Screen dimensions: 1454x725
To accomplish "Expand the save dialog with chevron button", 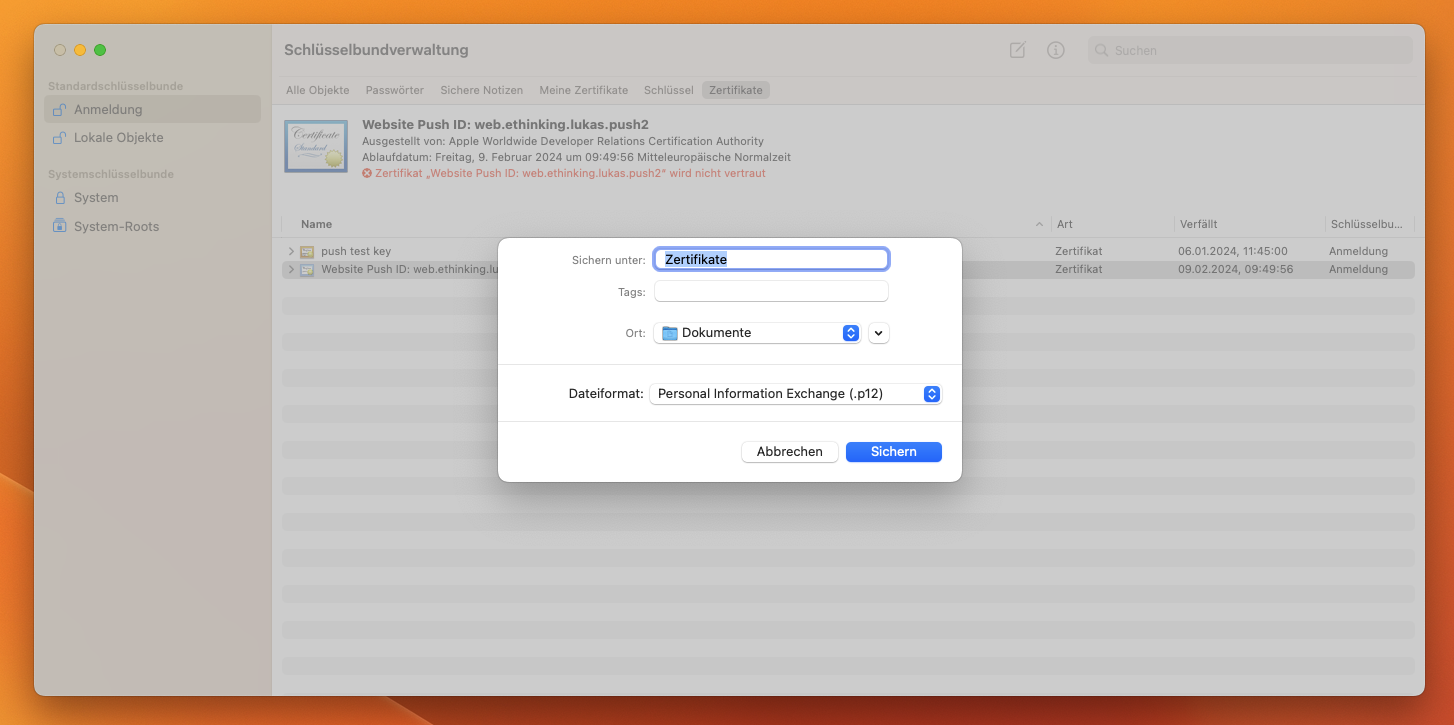I will [x=879, y=333].
